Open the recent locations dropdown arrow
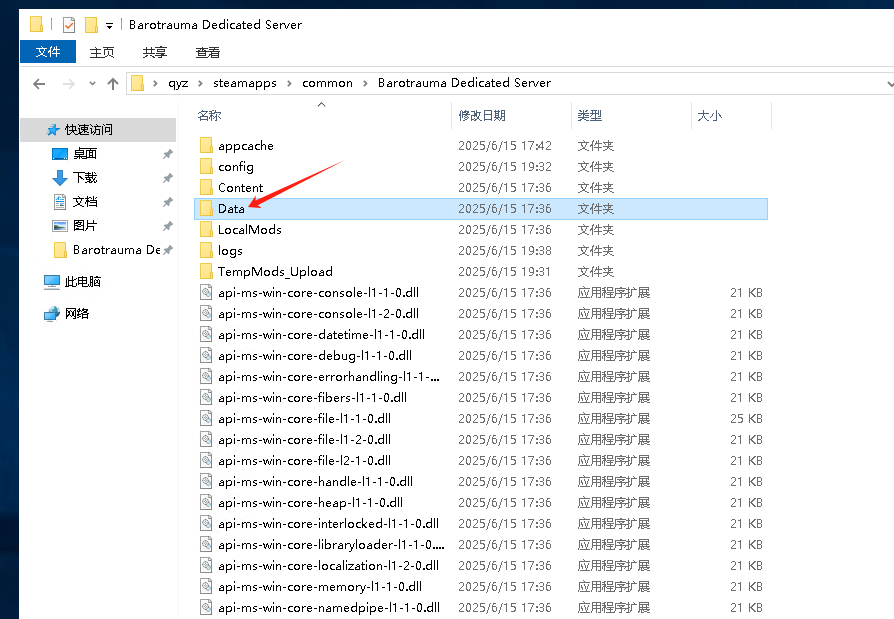The height and width of the screenshot is (619, 894). click(92, 83)
